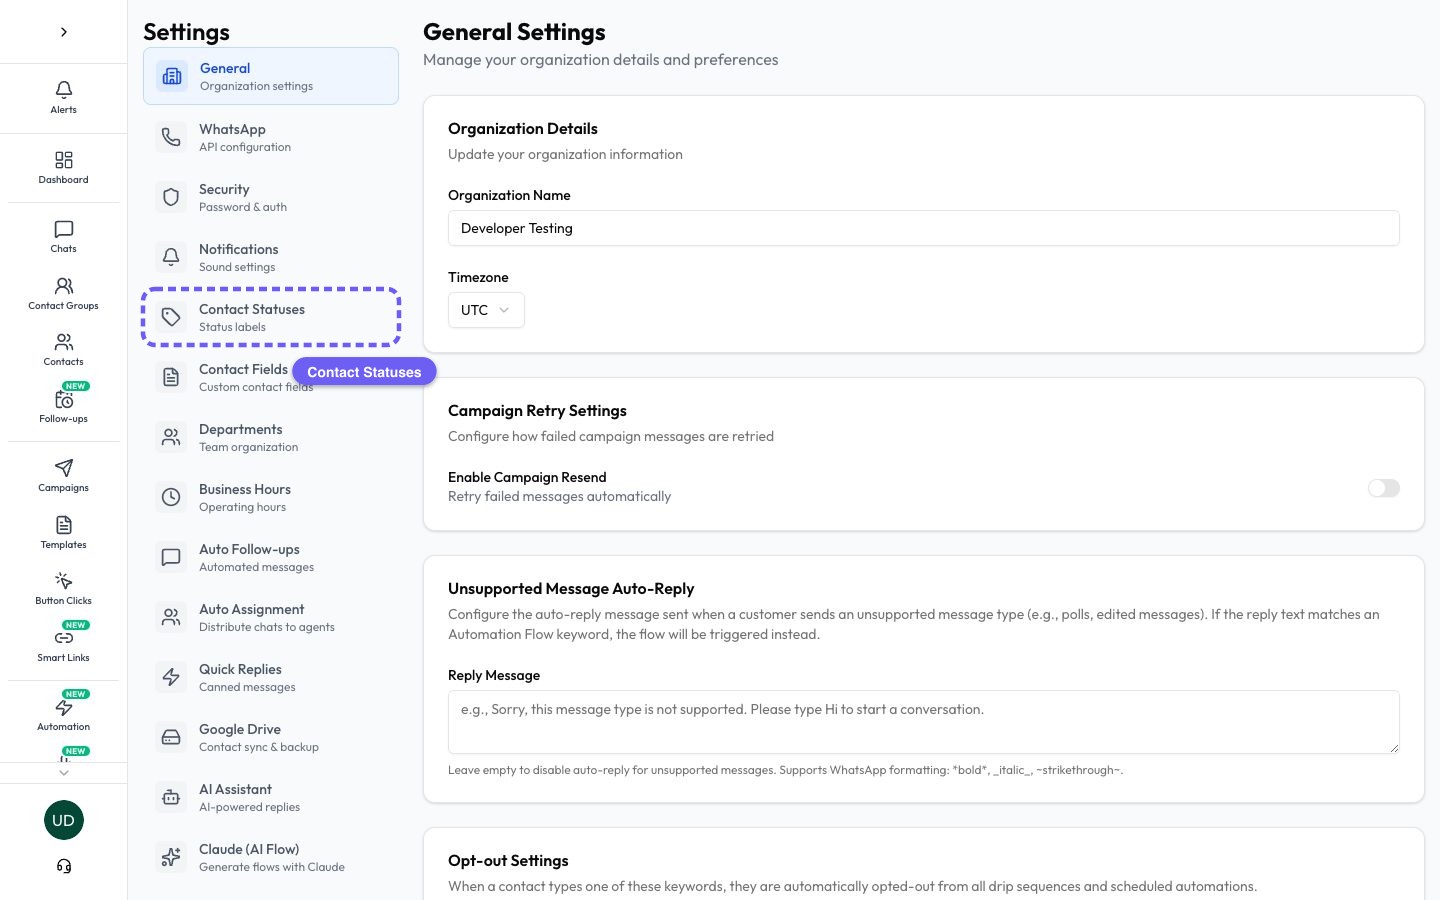Click the Organization Name field

coord(924,228)
